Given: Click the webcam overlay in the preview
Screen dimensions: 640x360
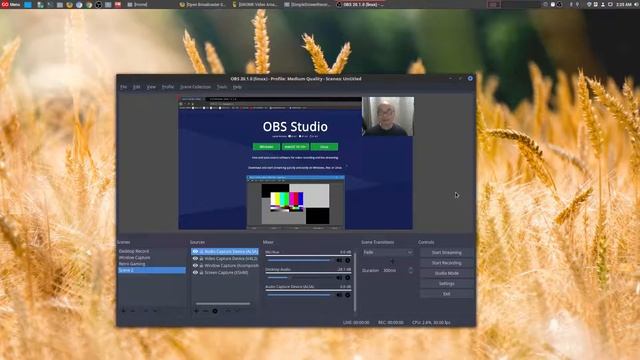Looking at the screenshot, I should (x=388, y=116).
